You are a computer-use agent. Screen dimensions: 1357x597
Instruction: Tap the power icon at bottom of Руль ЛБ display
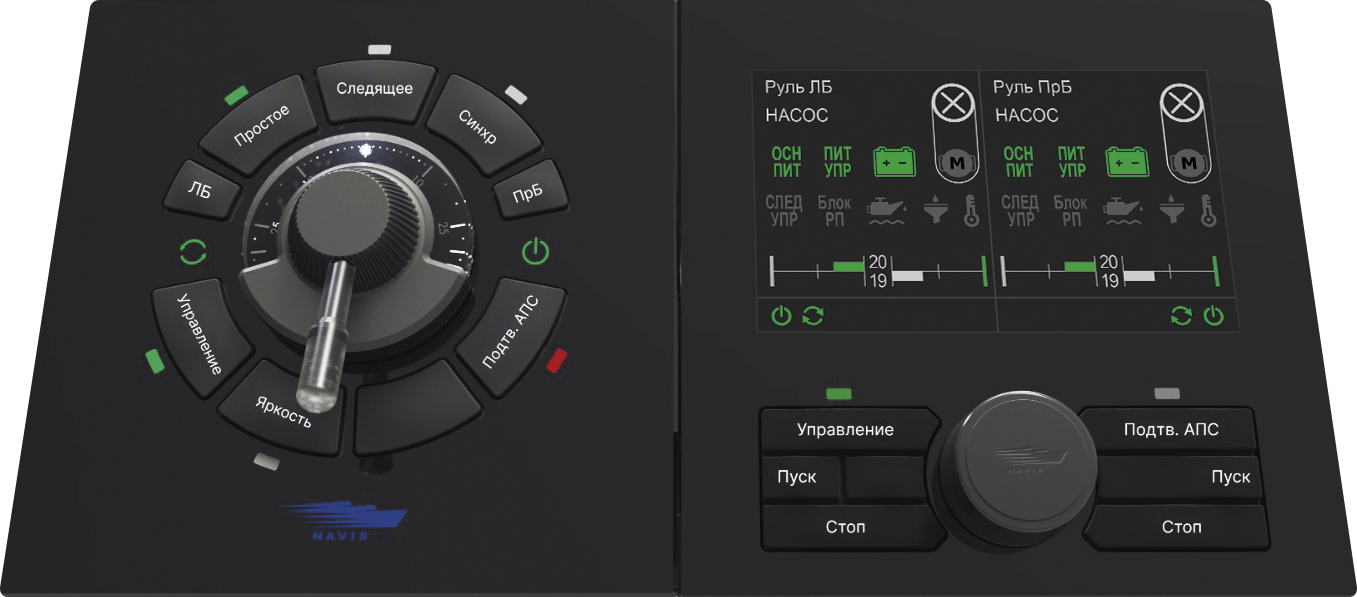coord(781,317)
